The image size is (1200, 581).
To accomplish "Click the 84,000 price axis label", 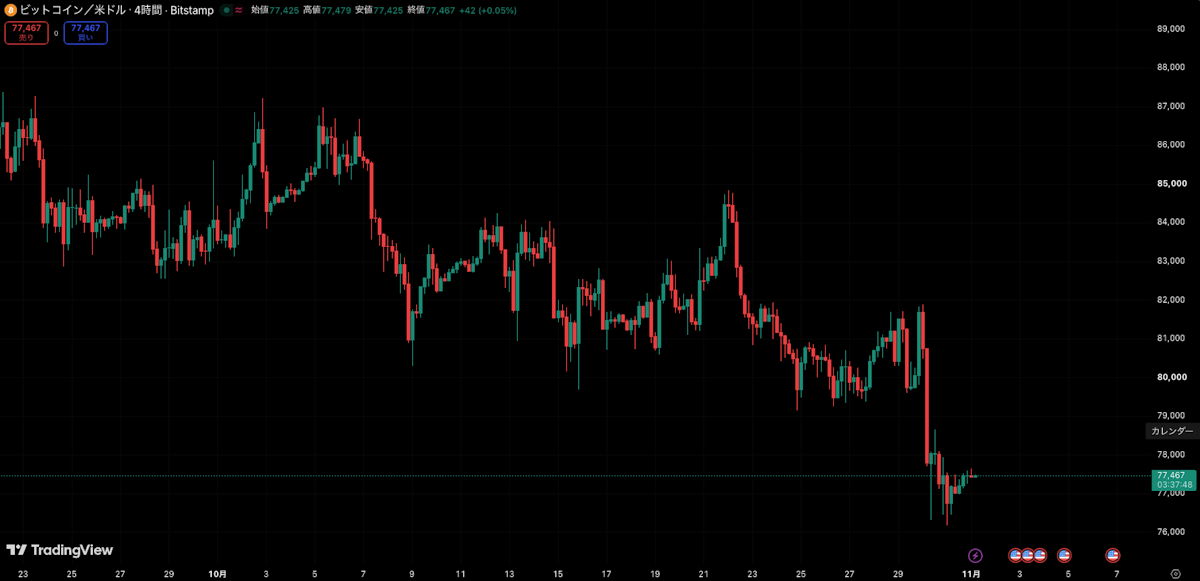I will tap(1170, 222).
